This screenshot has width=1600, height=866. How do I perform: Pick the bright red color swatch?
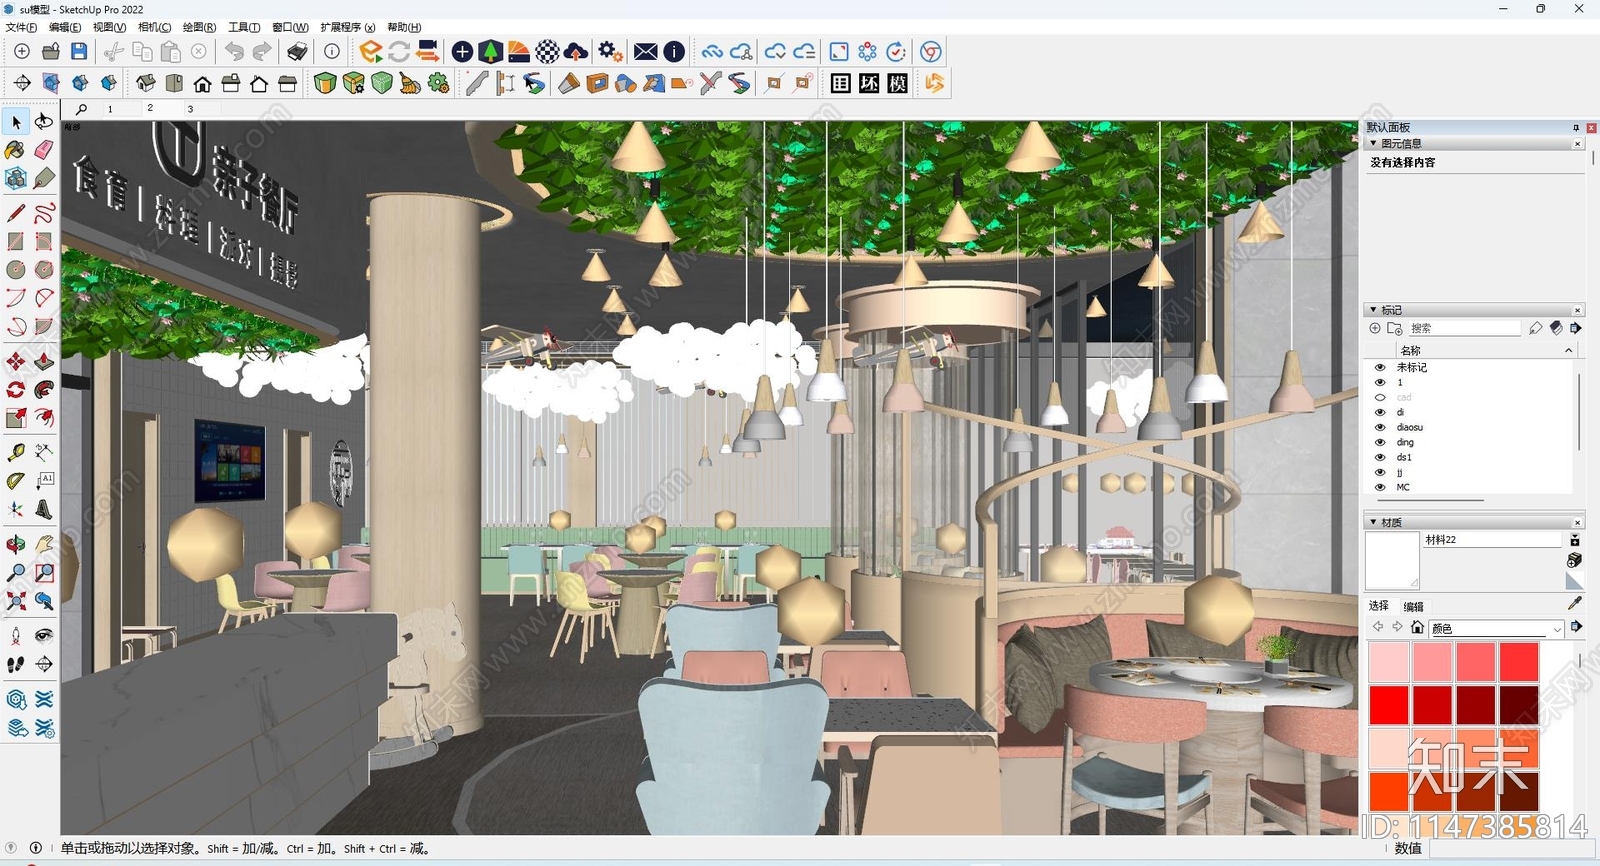(x=1389, y=705)
